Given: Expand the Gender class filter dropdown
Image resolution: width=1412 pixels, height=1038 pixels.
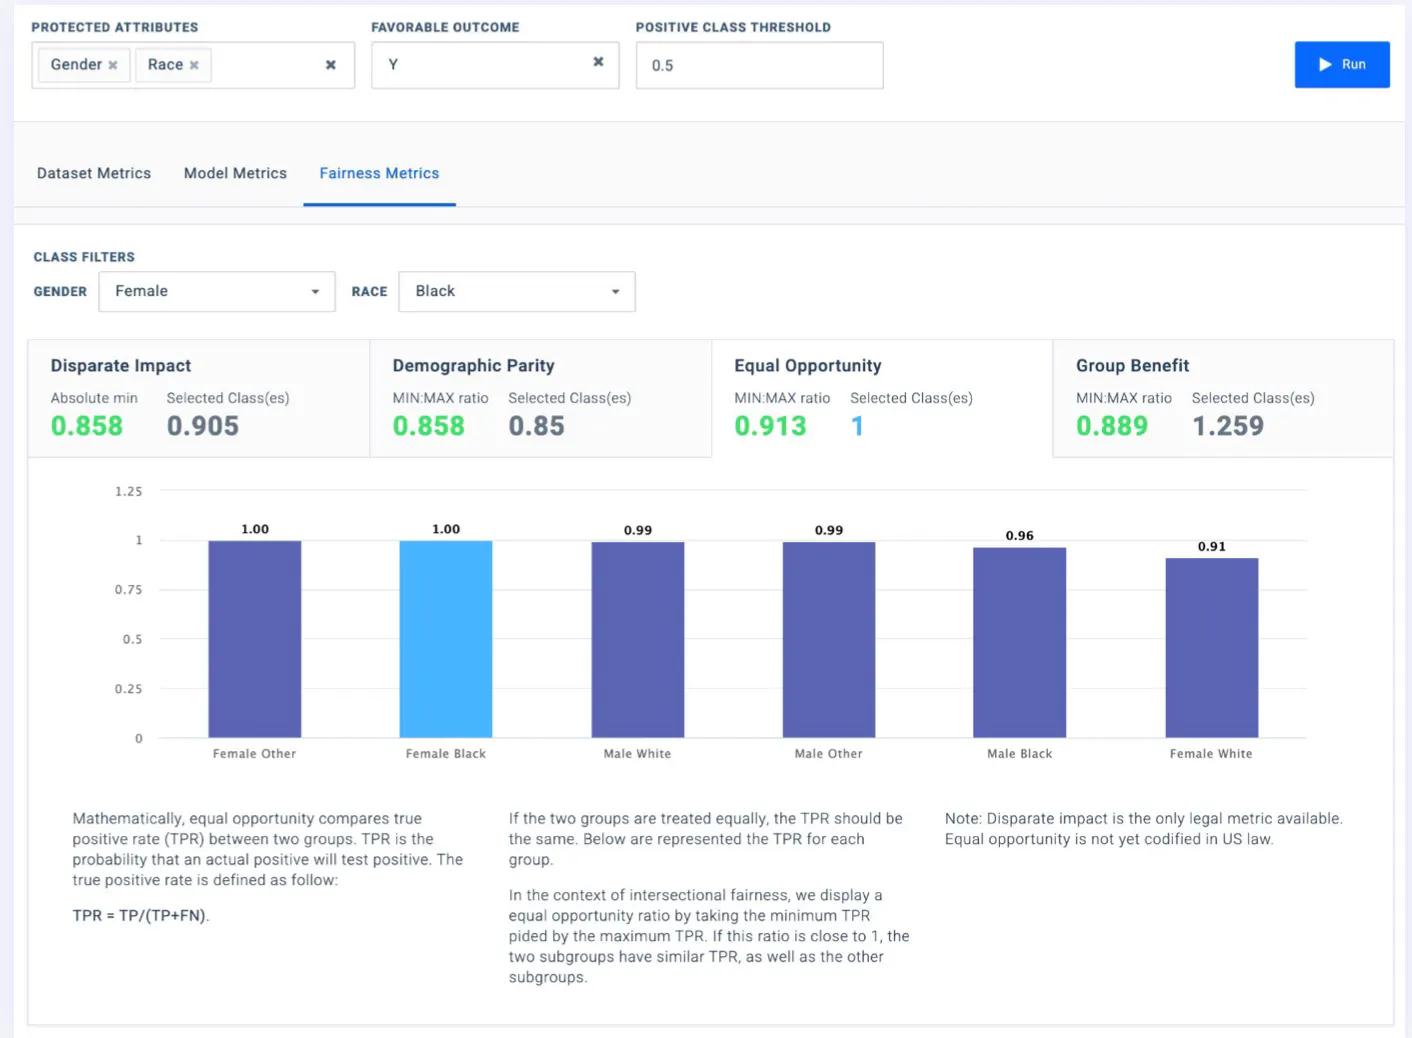Looking at the screenshot, I should (216, 291).
